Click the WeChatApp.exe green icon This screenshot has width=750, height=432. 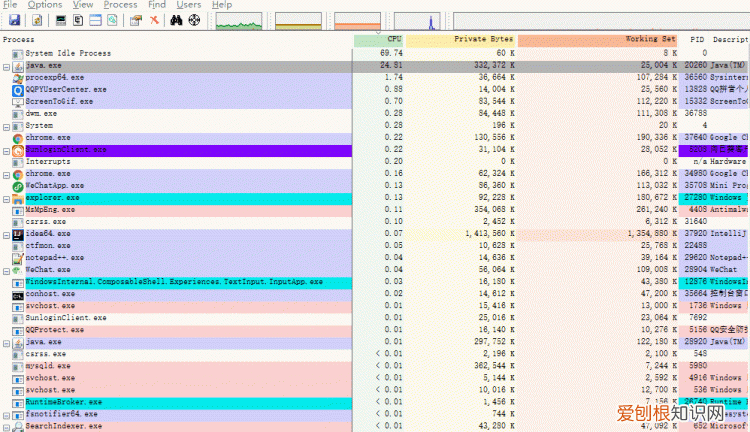click(18, 187)
